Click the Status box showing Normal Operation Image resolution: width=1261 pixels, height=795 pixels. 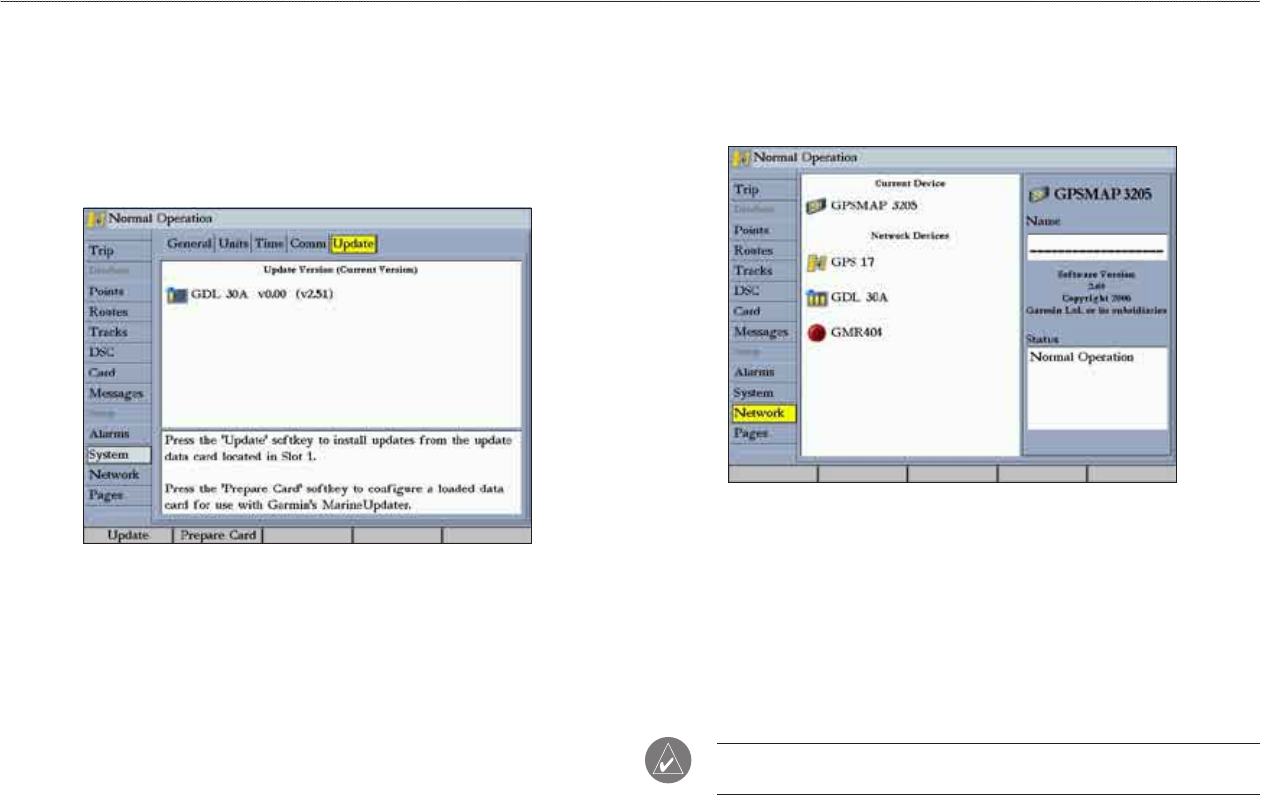1097,389
